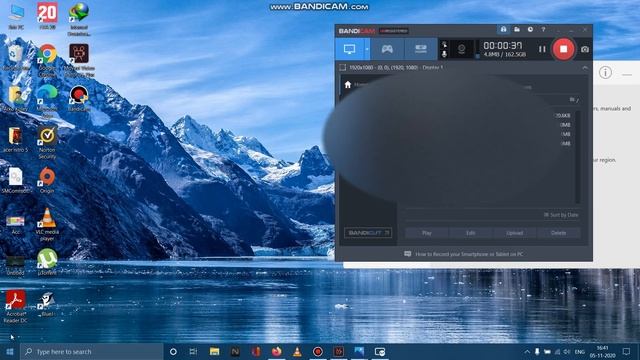Image resolution: width=640 pixels, height=360 pixels.
Task: Open the uTorrent desktop shortcut
Action: coord(47,261)
